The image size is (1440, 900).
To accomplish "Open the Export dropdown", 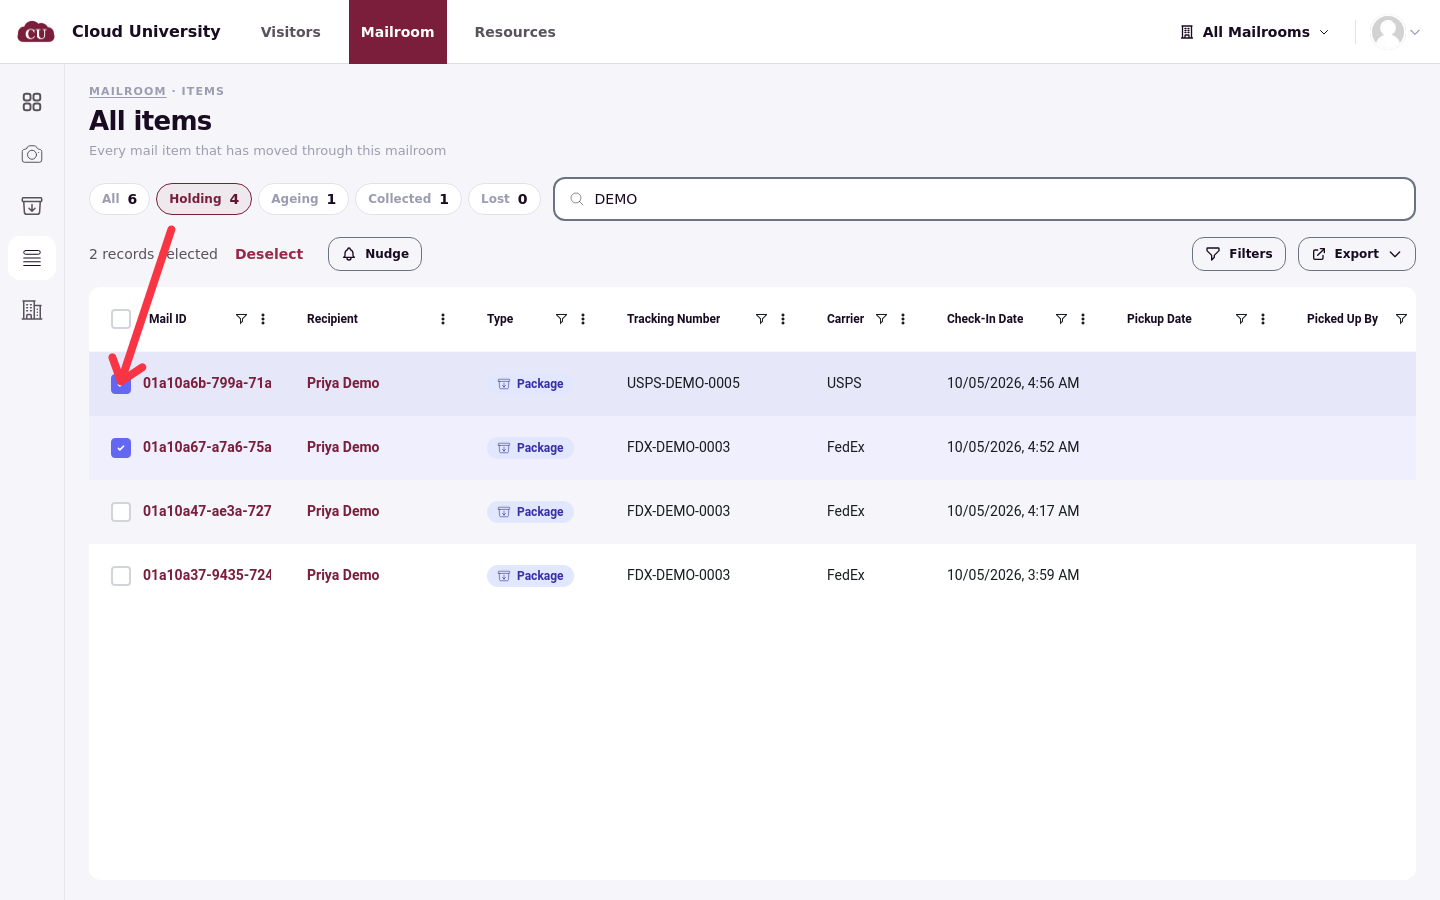I will click(1356, 254).
